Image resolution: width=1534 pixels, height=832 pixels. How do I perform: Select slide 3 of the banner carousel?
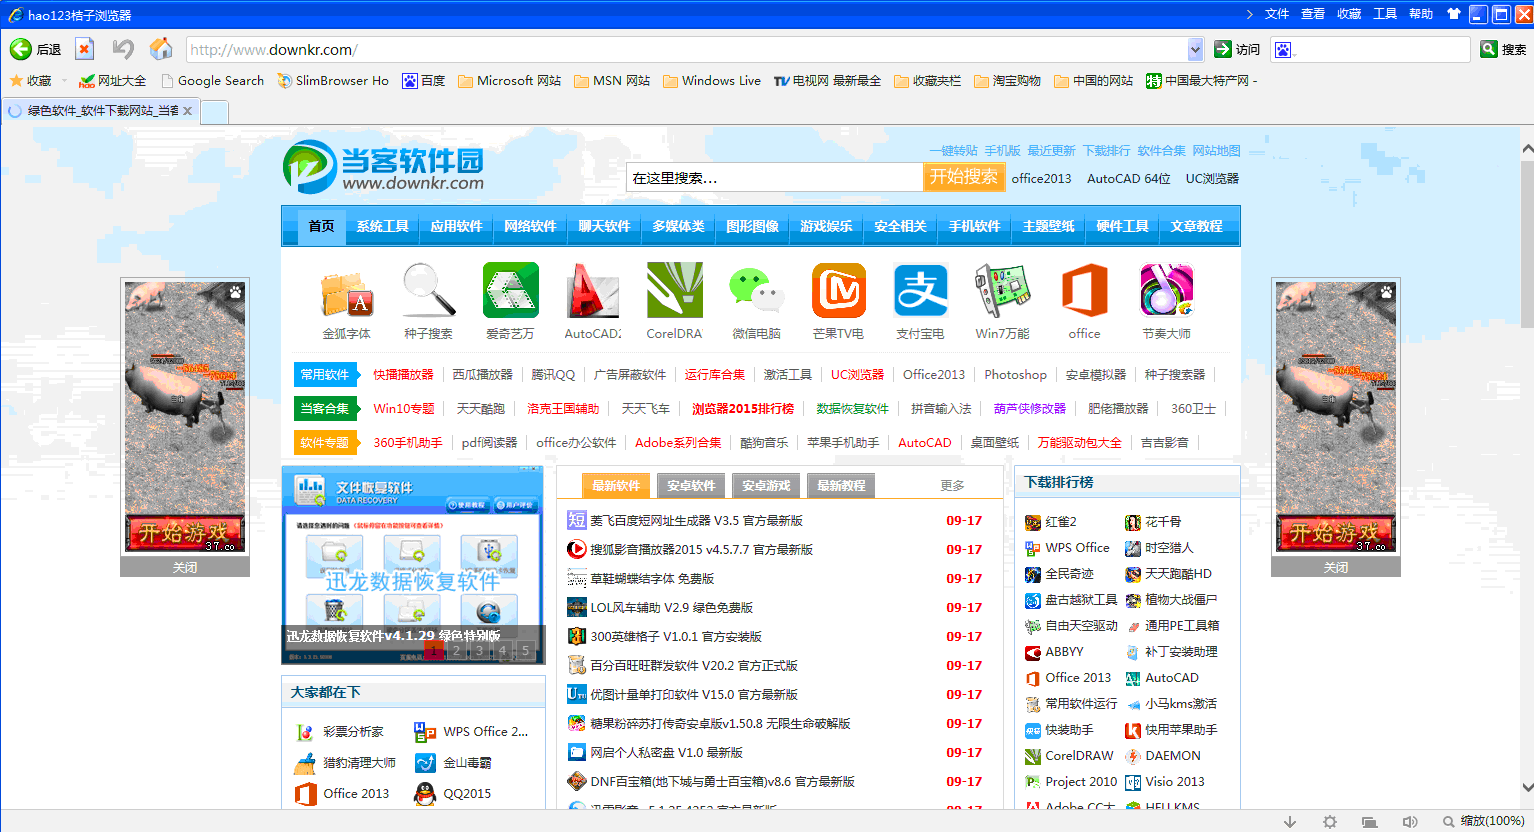pos(480,650)
